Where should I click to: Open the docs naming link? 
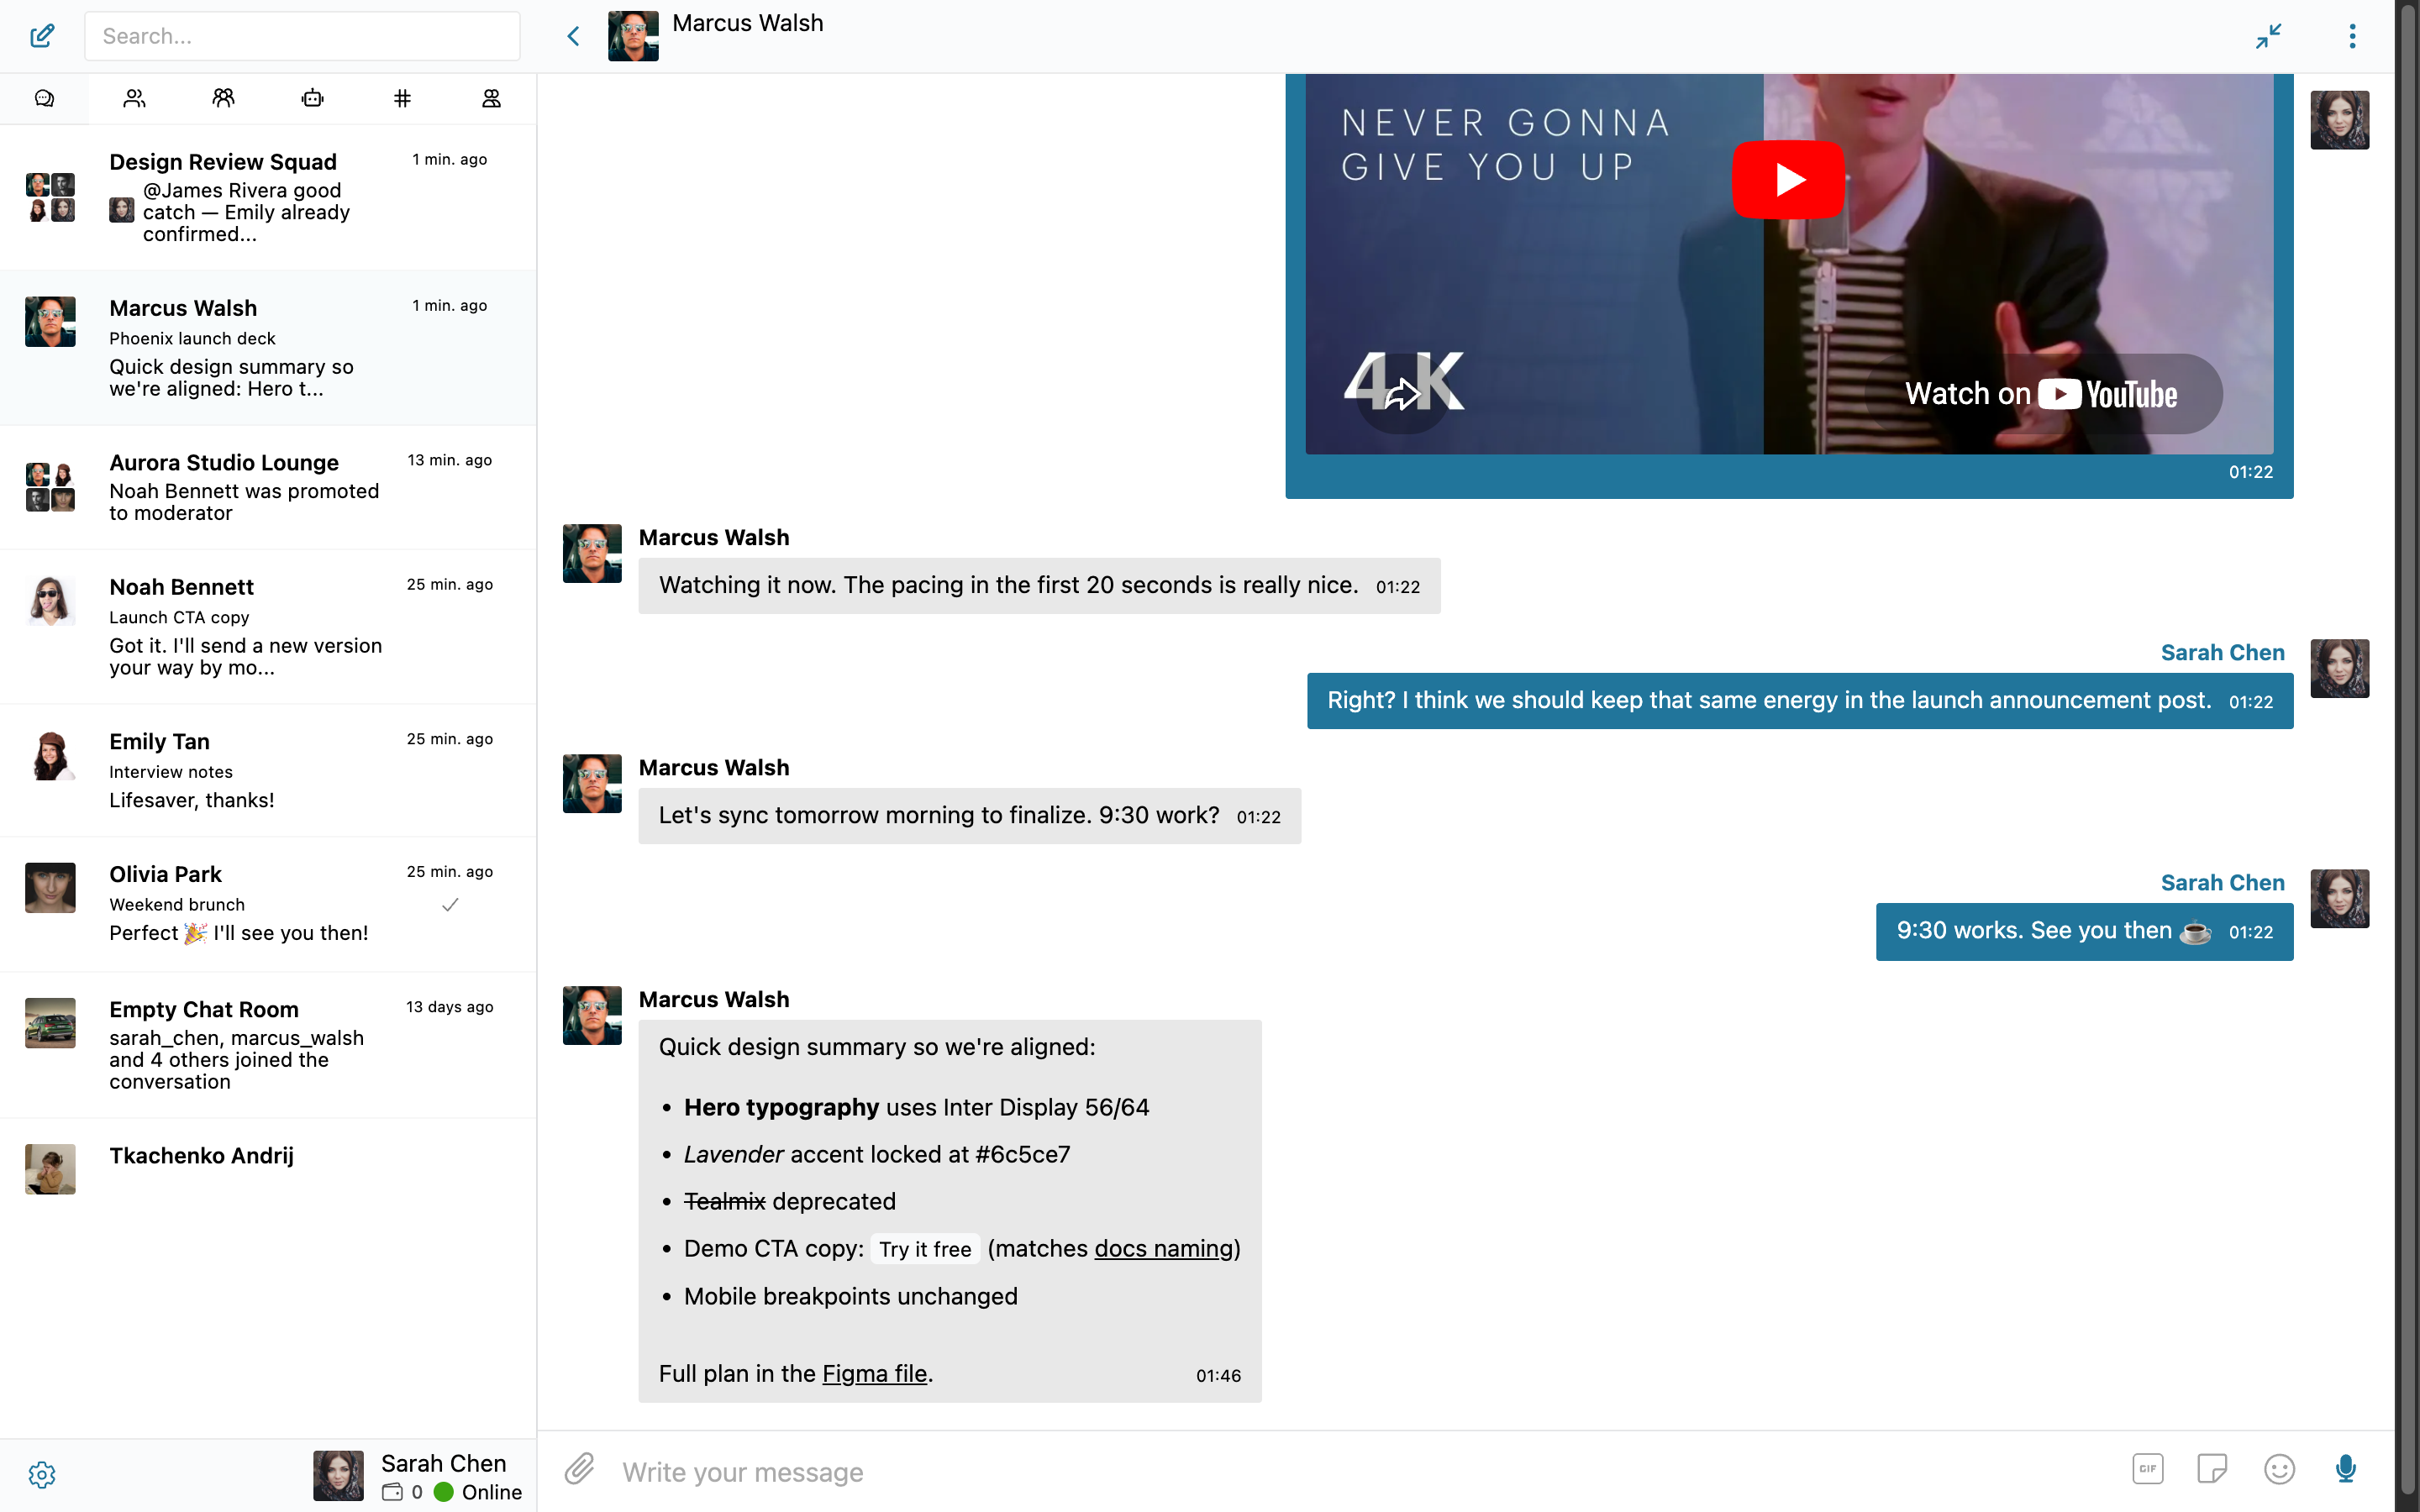point(1164,1248)
